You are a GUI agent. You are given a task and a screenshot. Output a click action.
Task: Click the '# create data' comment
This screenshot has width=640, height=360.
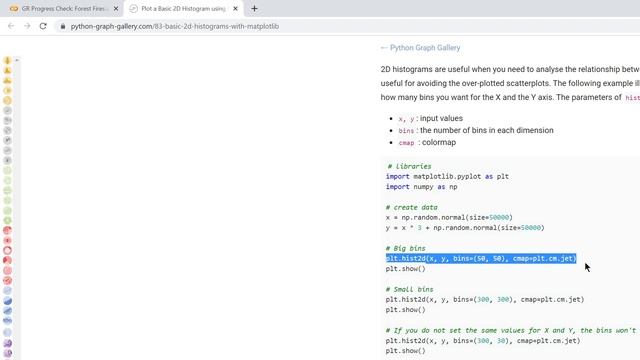click(x=412, y=207)
